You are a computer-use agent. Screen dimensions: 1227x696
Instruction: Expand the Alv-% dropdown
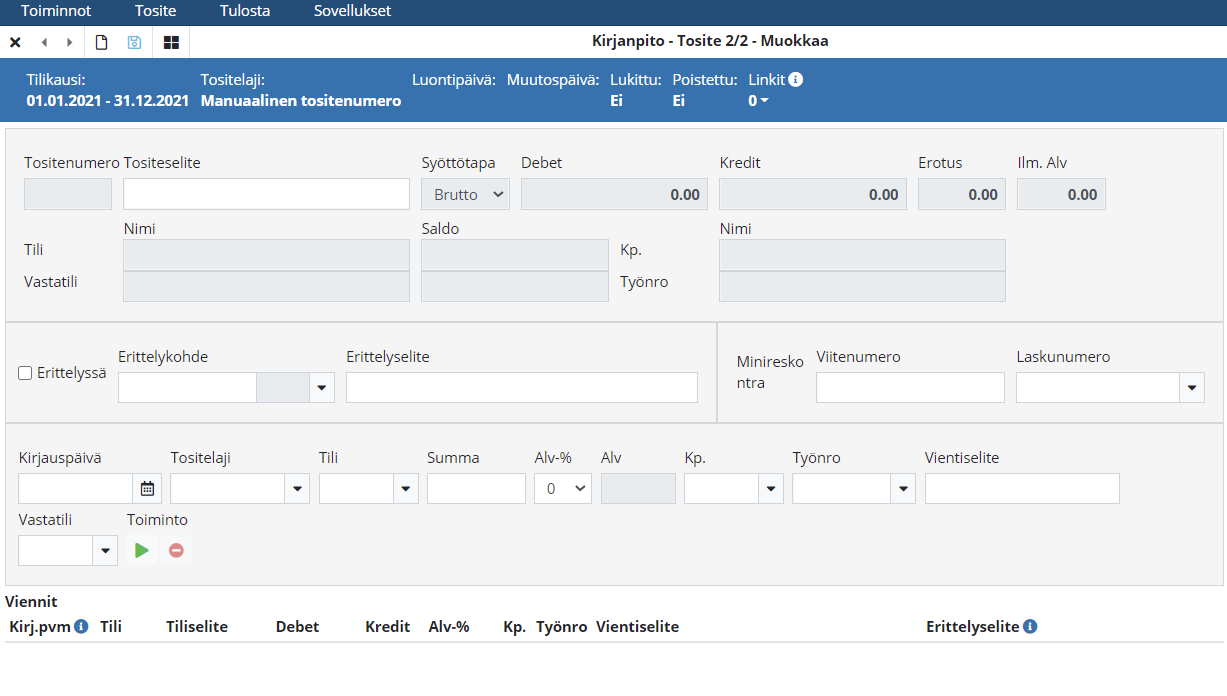563,488
